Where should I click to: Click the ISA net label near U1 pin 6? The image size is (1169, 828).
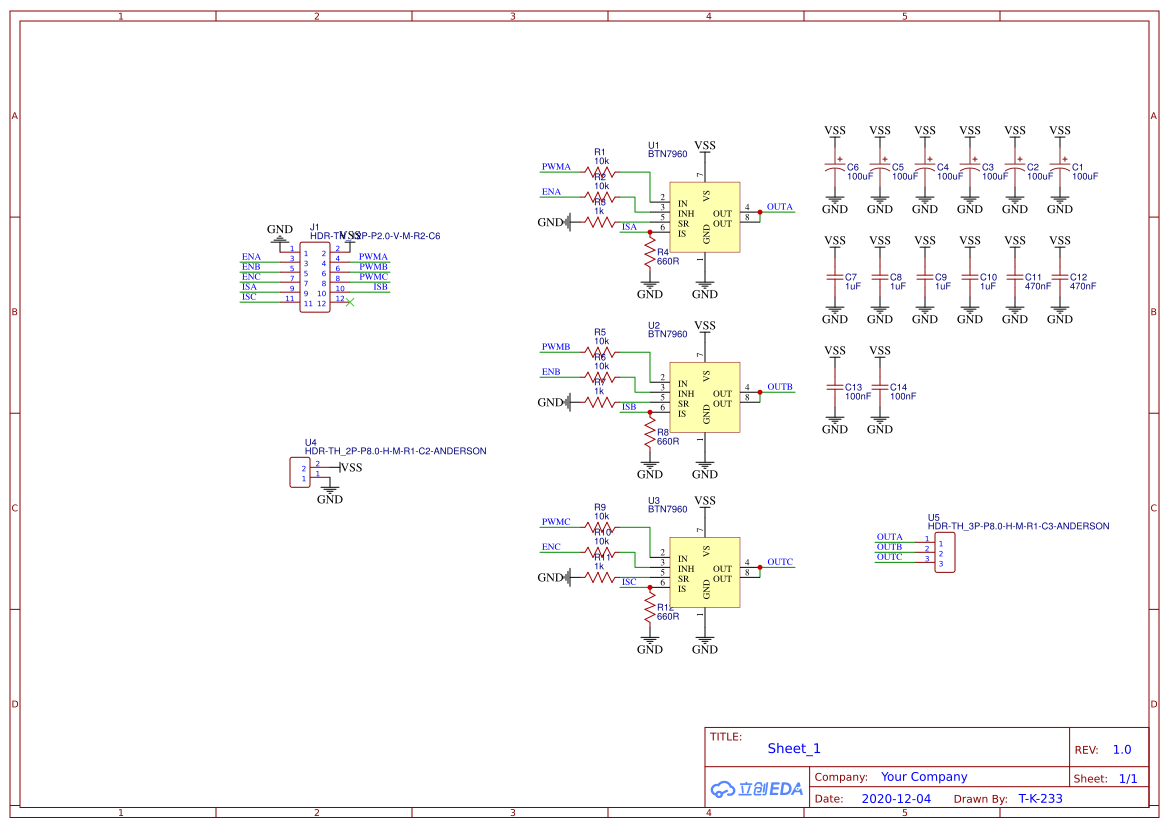[630, 227]
